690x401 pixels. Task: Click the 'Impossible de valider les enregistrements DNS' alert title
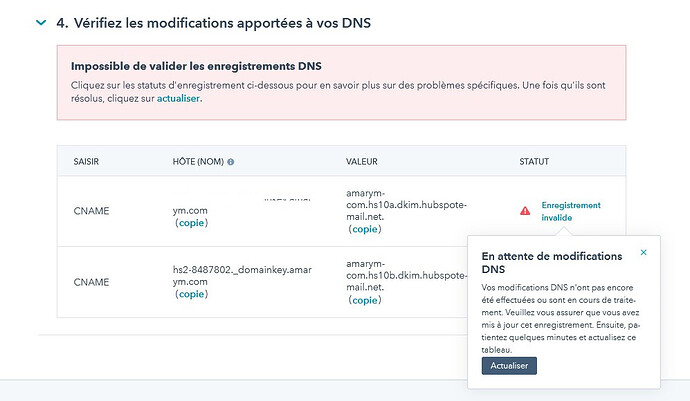tap(196, 66)
